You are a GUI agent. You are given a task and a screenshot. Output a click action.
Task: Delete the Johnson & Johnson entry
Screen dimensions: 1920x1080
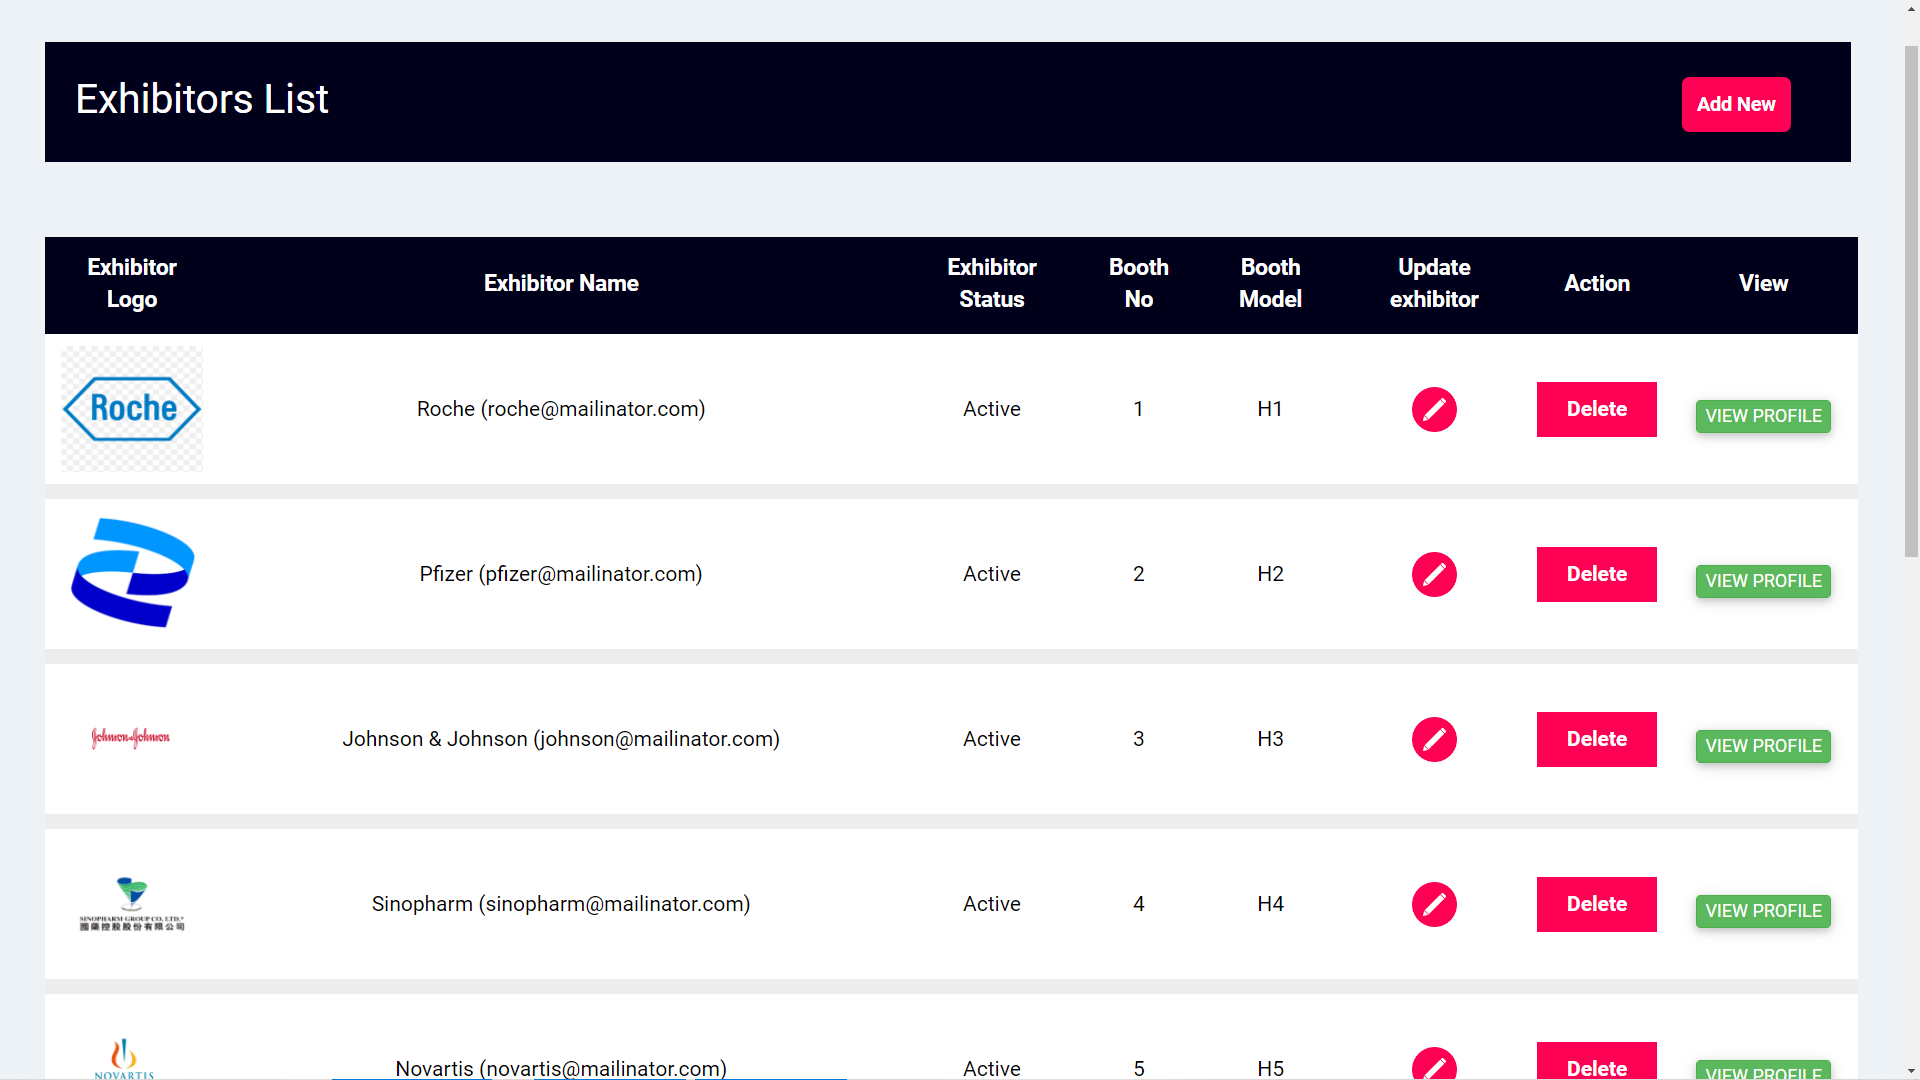[x=1597, y=738]
